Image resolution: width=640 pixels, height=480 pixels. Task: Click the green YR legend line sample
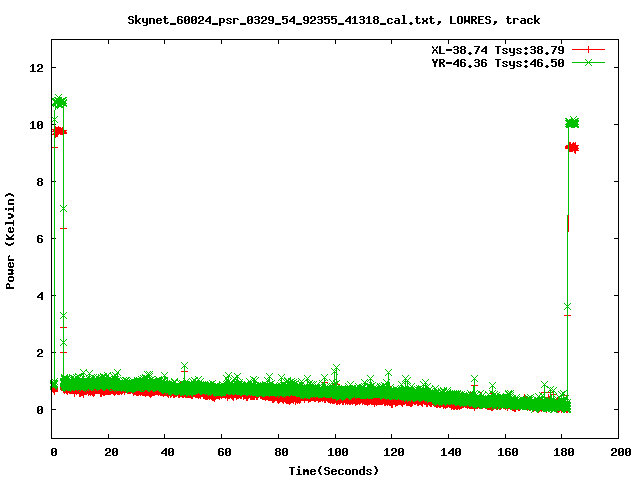[588, 62]
